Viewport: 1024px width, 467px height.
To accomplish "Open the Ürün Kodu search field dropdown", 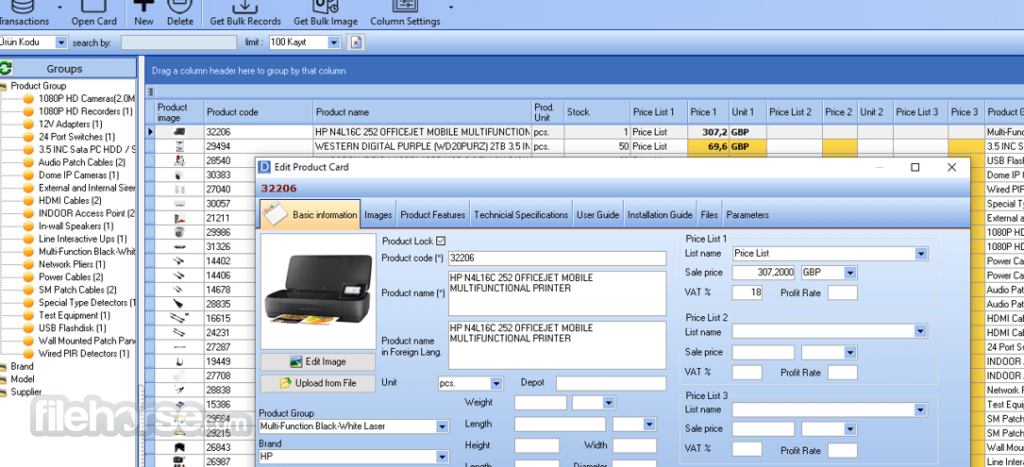I will click(61, 42).
